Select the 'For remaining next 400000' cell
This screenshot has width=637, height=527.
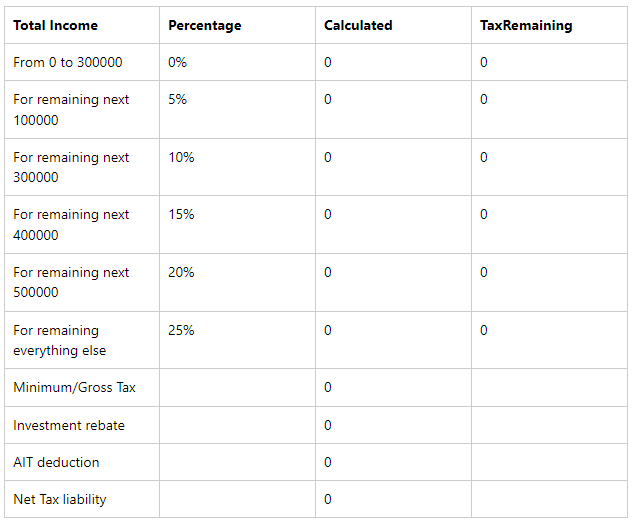point(71,225)
